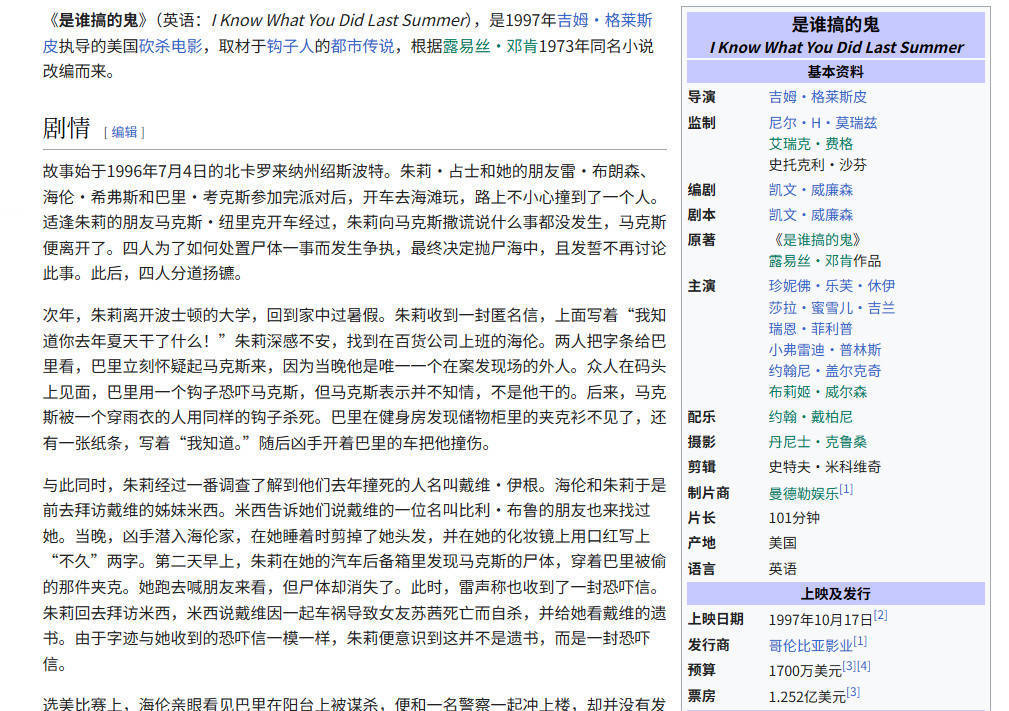Click 吉姆·格莱斯皮 in the infobox 导演 row
This screenshot has height=711, width=1009.
click(817, 97)
